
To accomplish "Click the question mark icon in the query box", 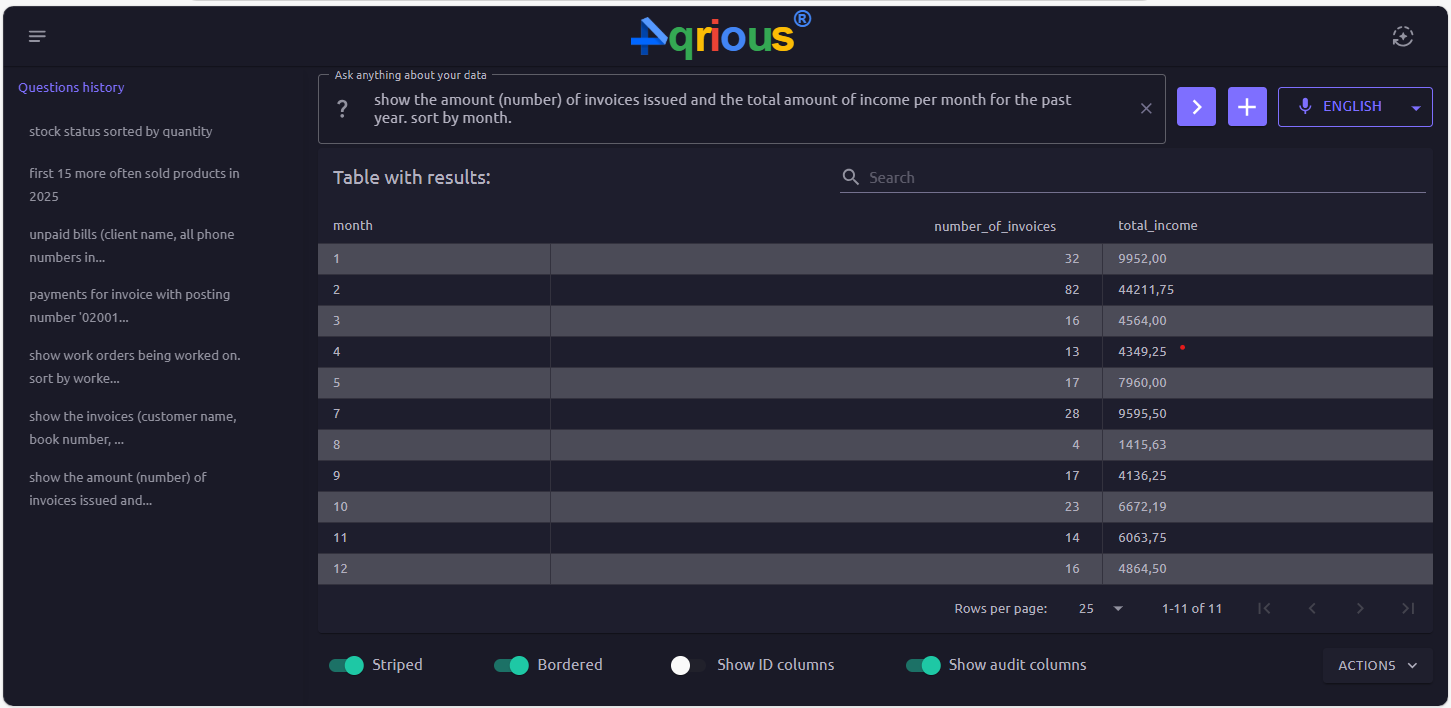I will [x=343, y=106].
